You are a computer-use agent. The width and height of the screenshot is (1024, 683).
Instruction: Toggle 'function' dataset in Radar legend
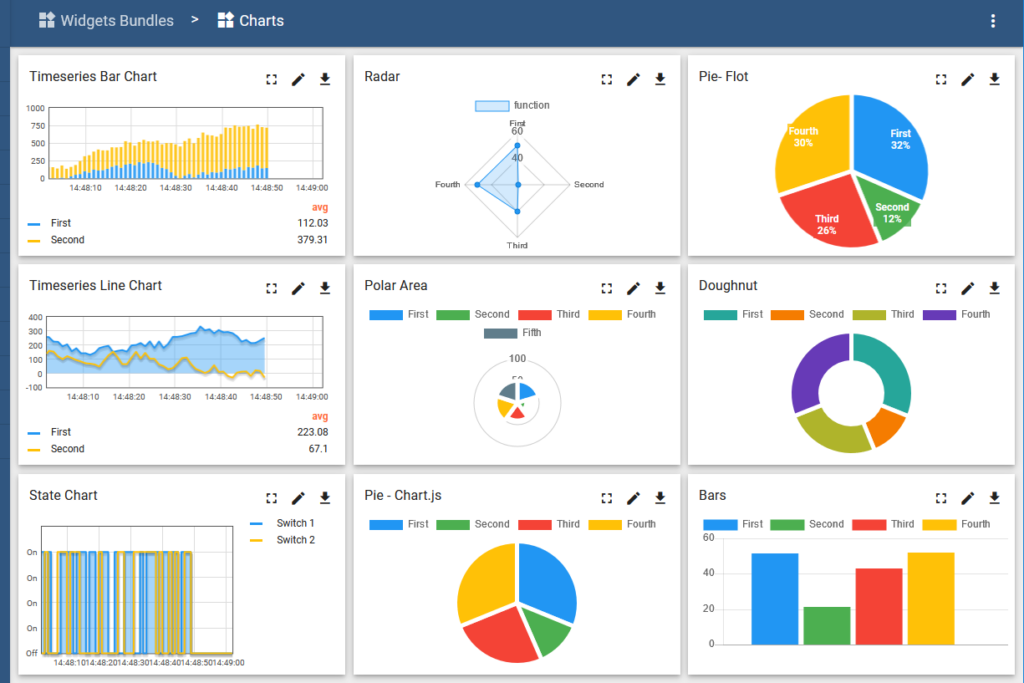(512, 105)
